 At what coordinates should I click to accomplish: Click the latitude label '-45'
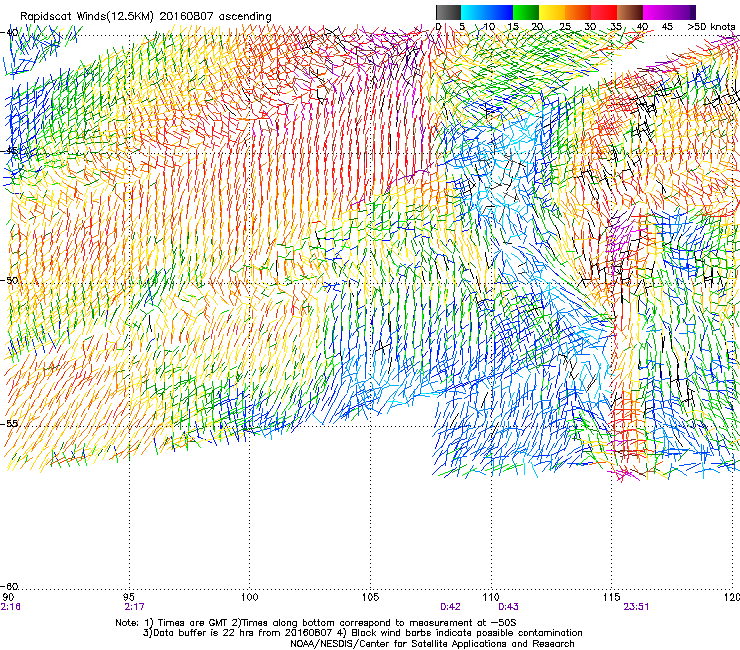(9, 152)
